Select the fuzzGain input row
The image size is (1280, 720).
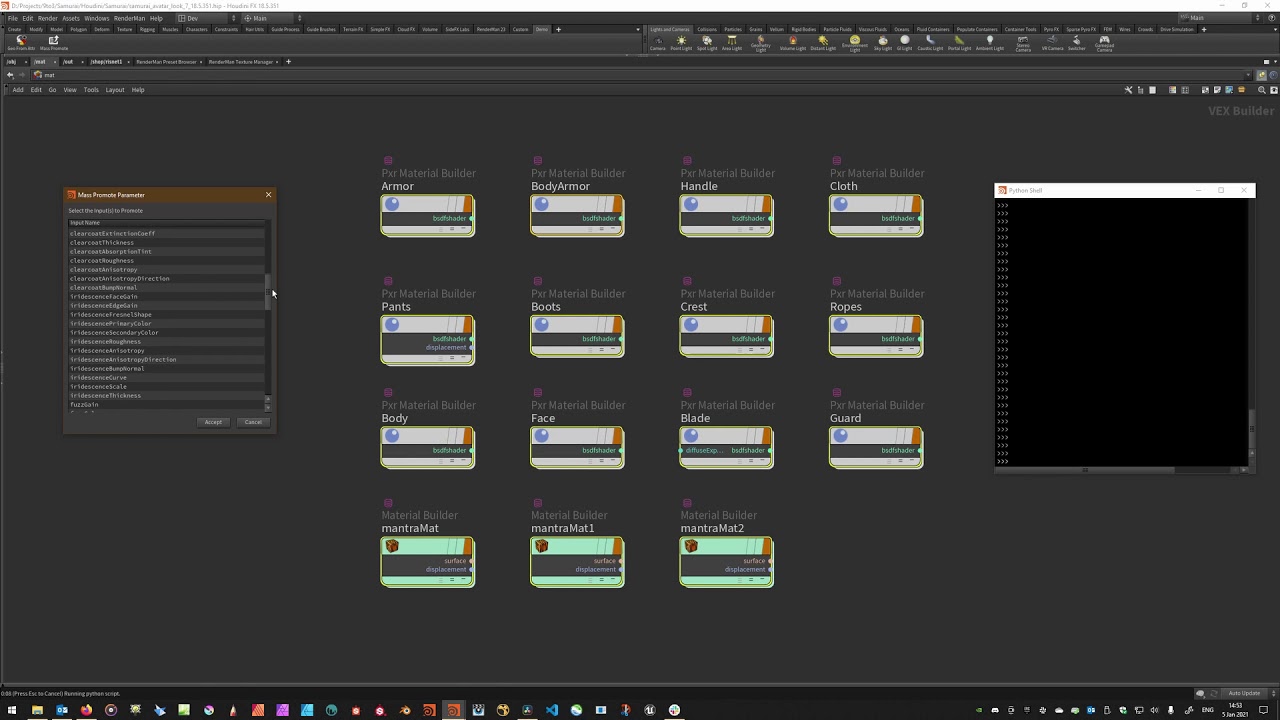[x=166, y=405]
